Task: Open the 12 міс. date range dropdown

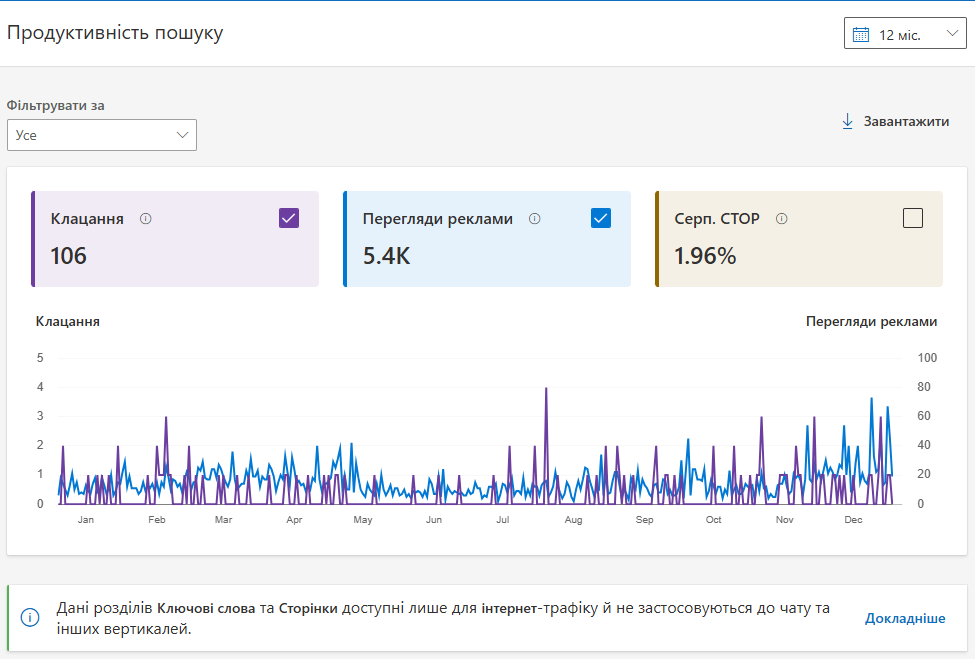Action: 905,34
